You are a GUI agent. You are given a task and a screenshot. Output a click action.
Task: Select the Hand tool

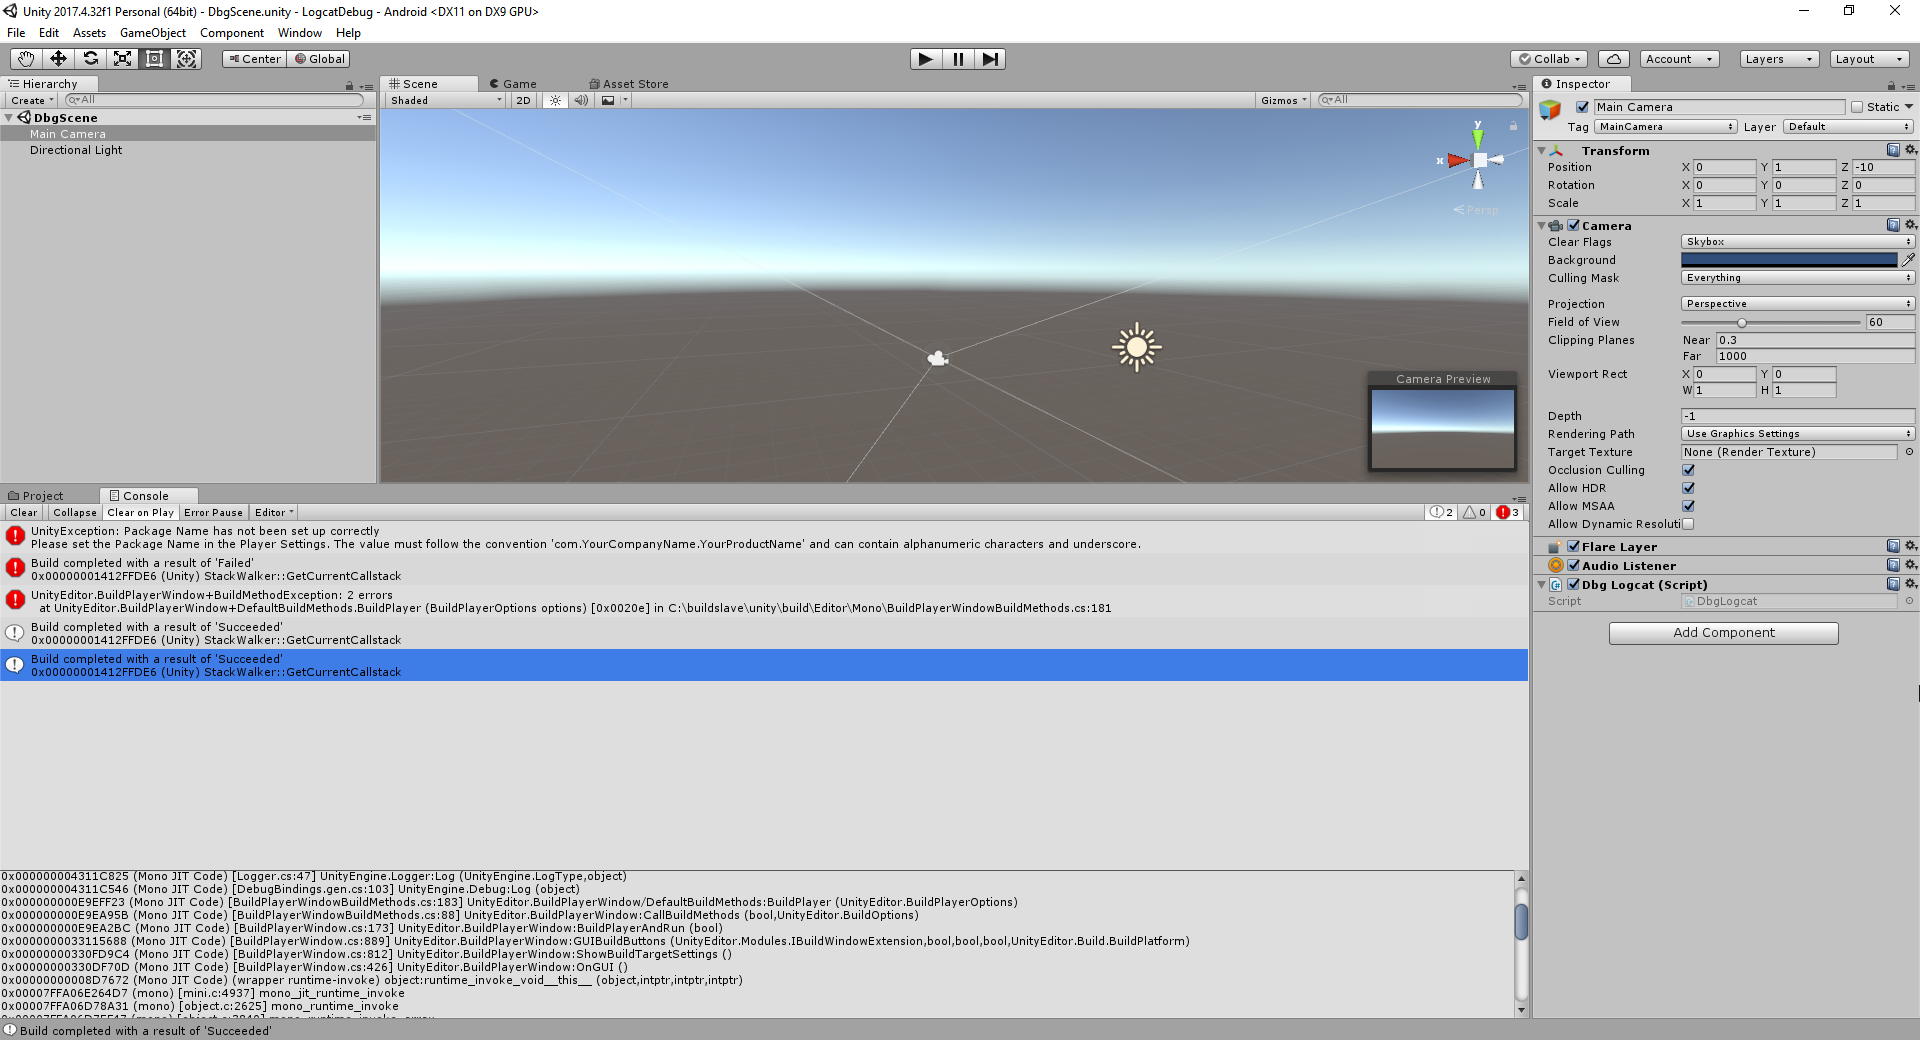[x=26, y=59]
